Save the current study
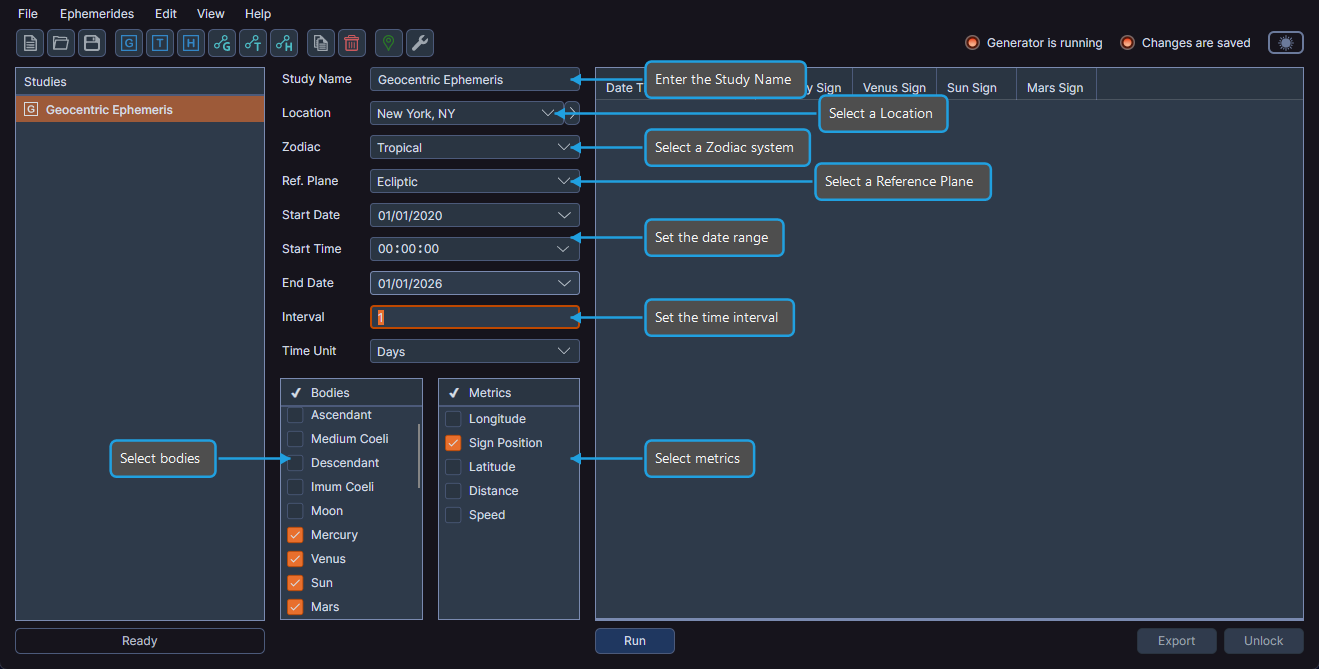The height and width of the screenshot is (669, 1319). coord(91,43)
